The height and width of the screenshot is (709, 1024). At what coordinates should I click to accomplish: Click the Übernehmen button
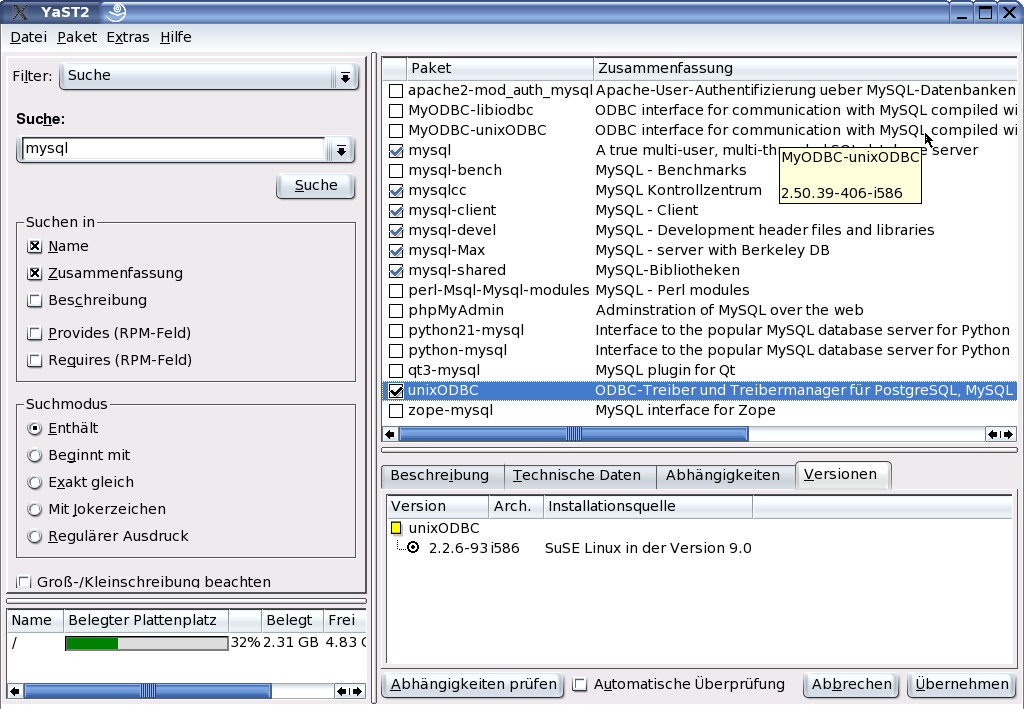tap(961, 685)
